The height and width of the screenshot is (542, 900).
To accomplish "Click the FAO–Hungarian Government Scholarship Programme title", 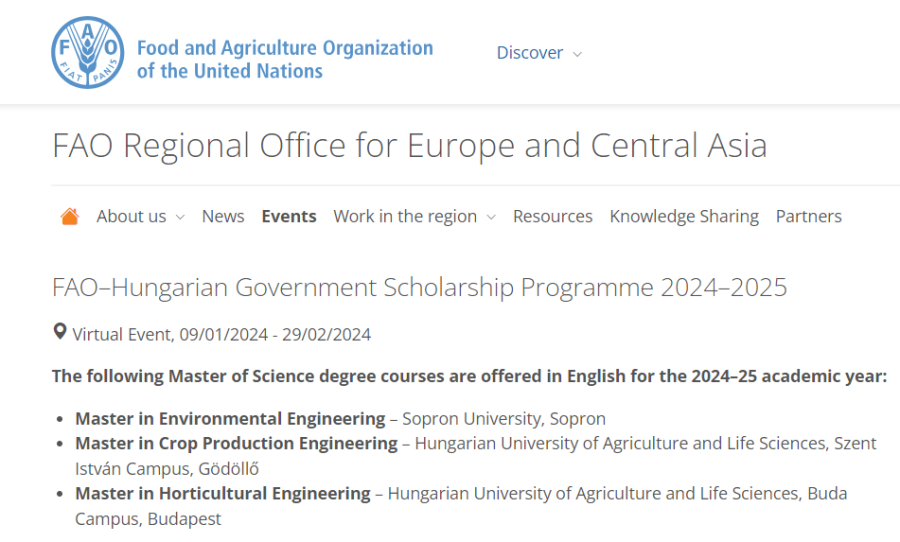I will [420, 287].
